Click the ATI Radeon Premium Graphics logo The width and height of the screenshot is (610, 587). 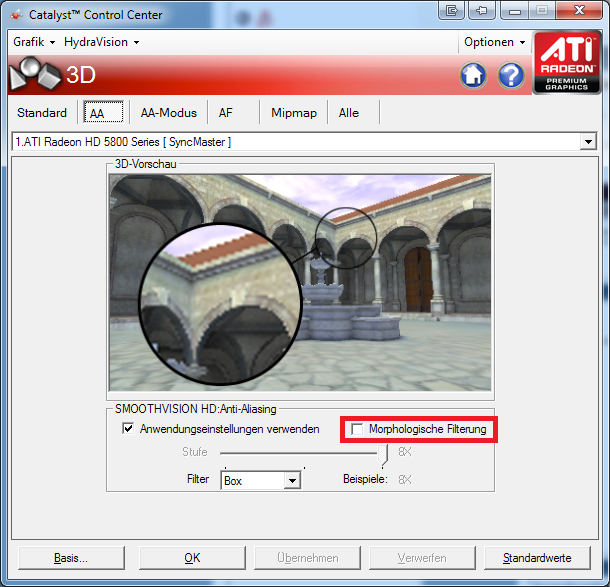coord(567,63)
